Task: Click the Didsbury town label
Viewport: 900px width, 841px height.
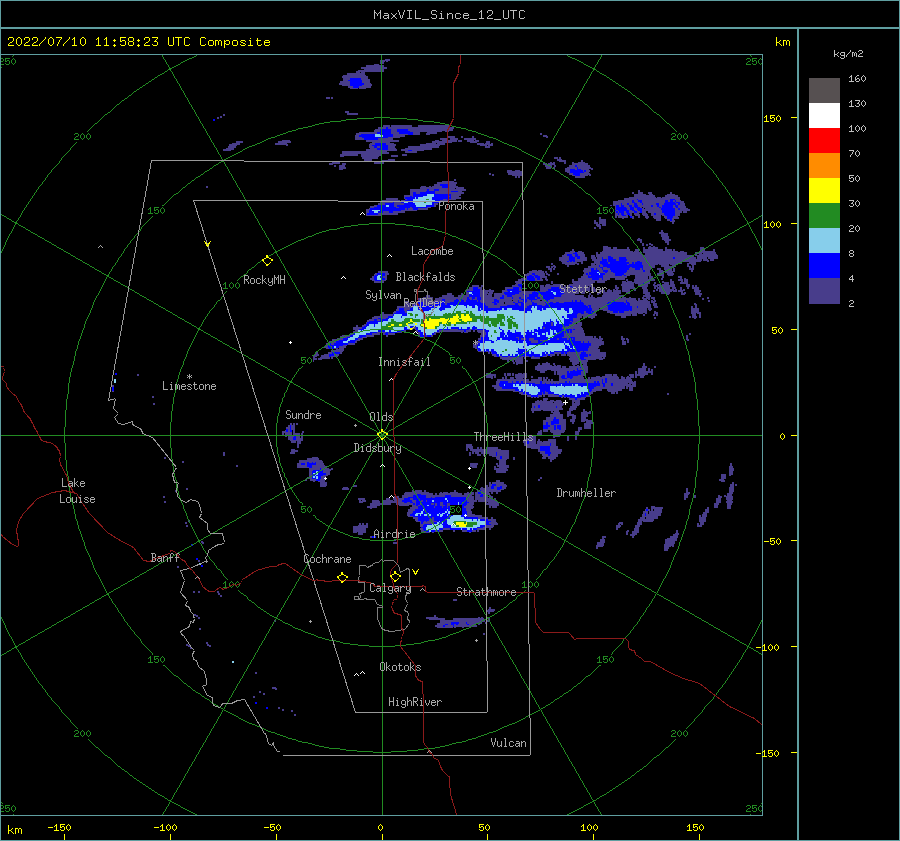Action: point(377,448)
